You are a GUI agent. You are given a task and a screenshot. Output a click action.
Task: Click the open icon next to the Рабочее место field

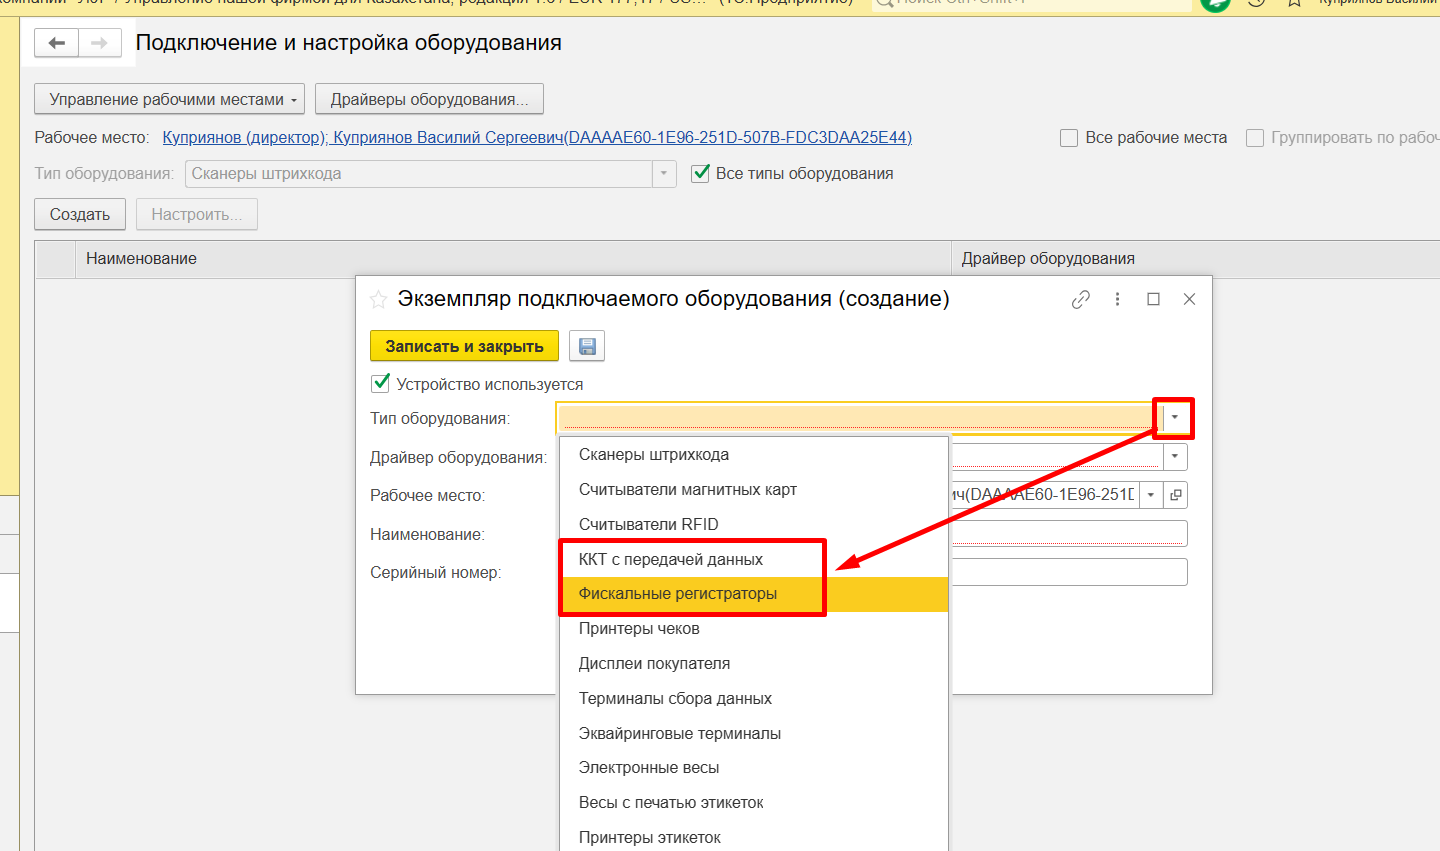tap(1176, 495)
